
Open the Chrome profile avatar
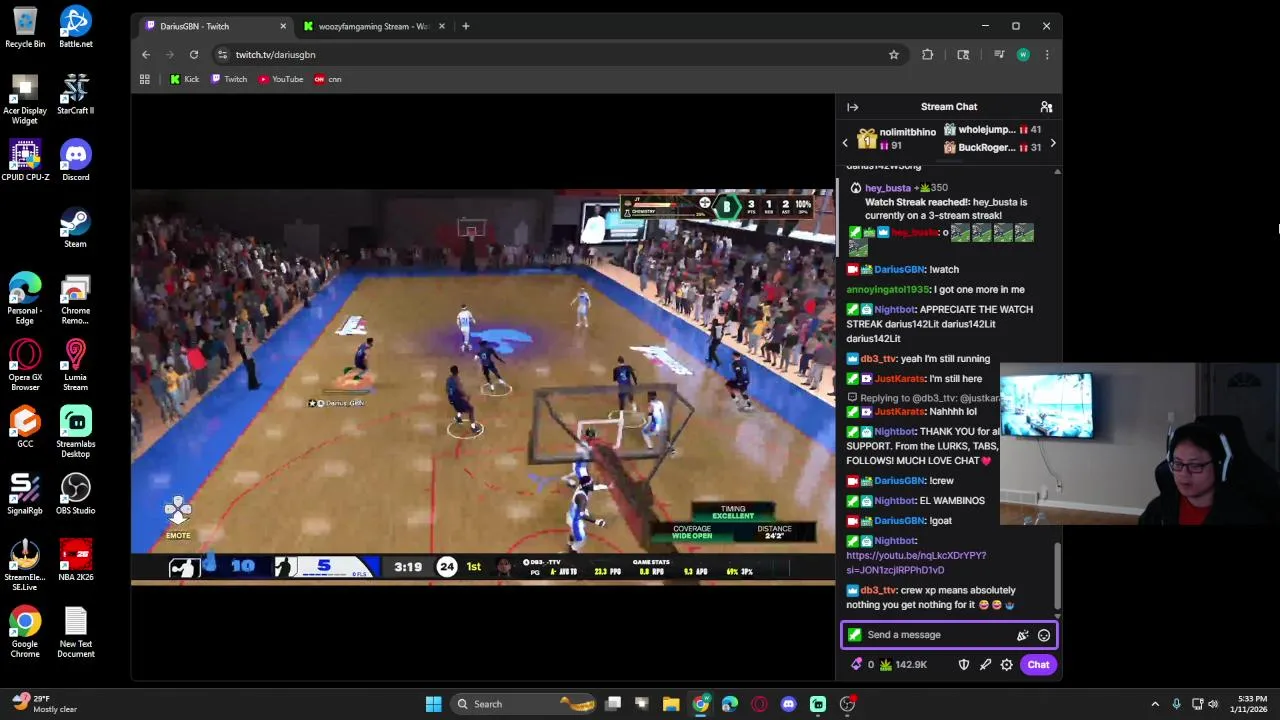point(1023,55)
